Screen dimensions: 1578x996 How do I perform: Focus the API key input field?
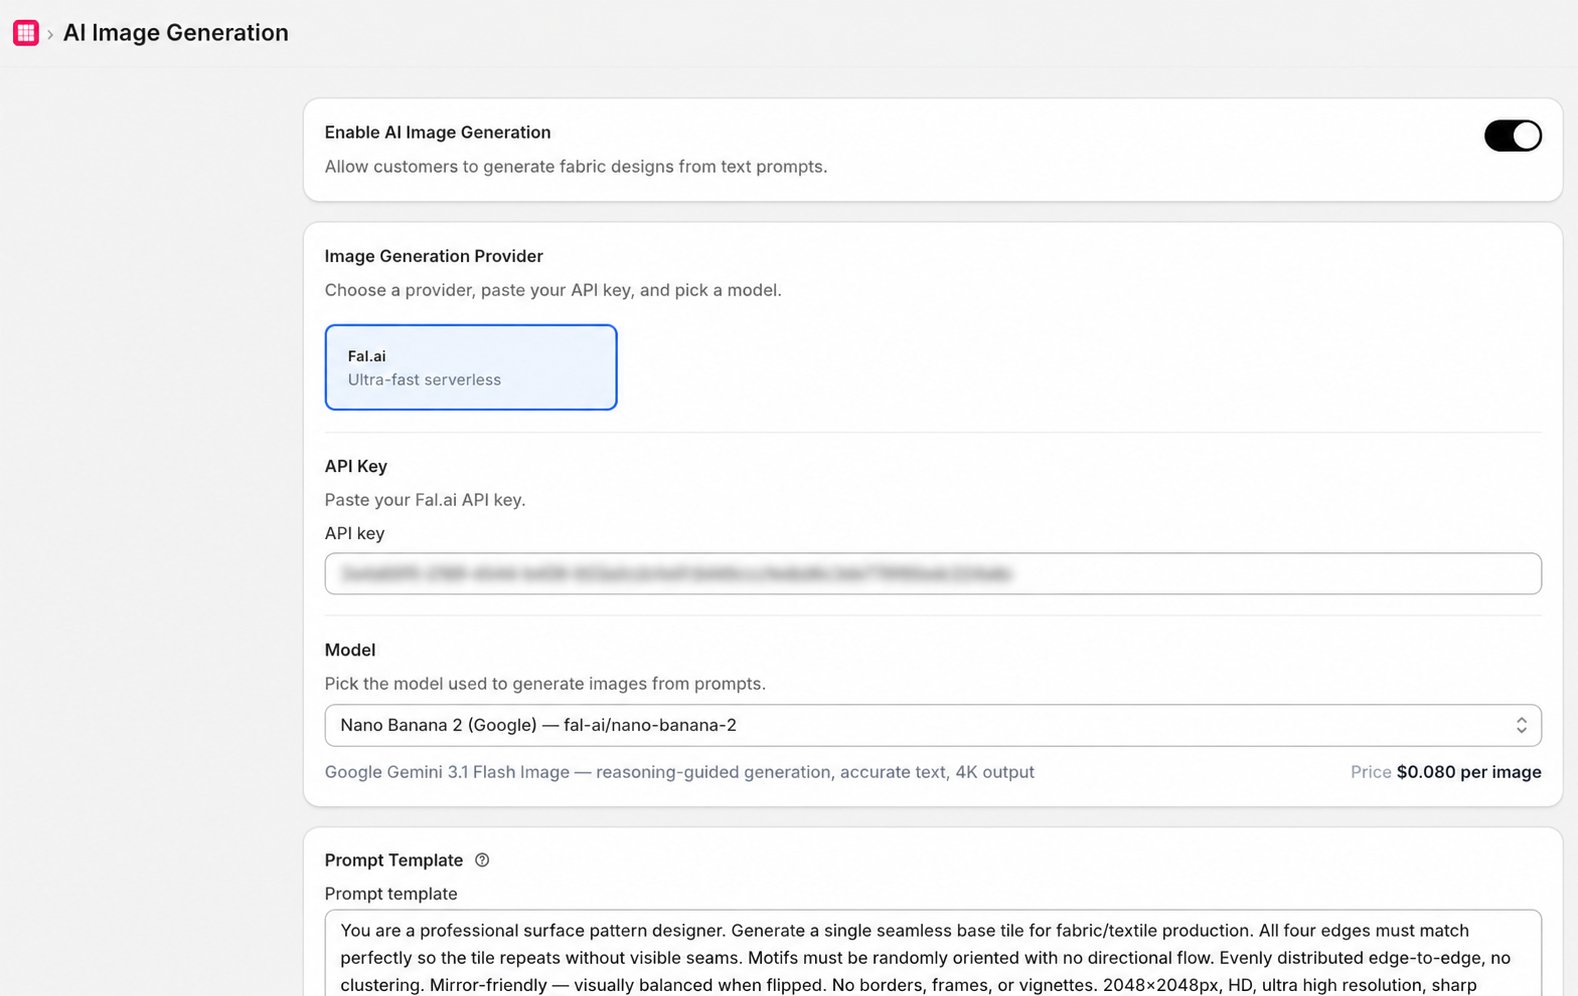tap(932, 574)
